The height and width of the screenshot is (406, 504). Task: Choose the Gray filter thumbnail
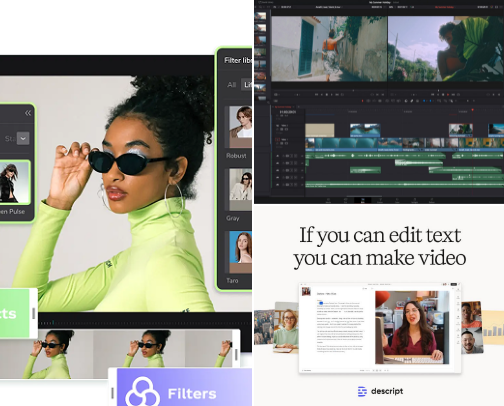(x=240, y=189)
